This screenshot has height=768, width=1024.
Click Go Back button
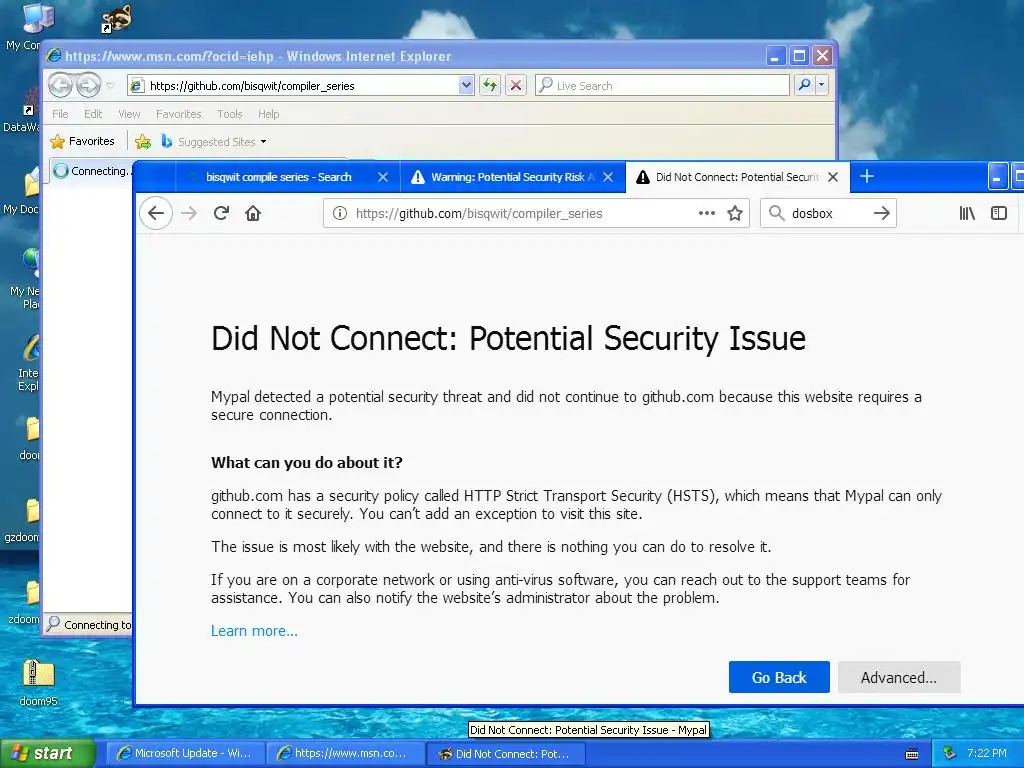[x=779, y=677]
